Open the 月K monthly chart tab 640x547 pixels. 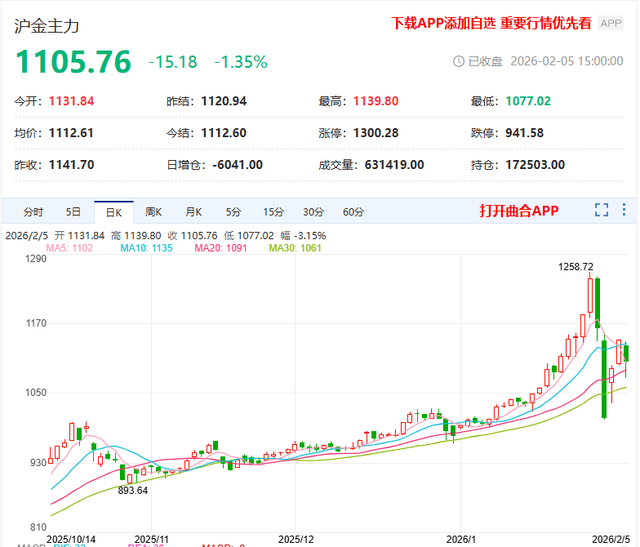(x=193, y=211)
